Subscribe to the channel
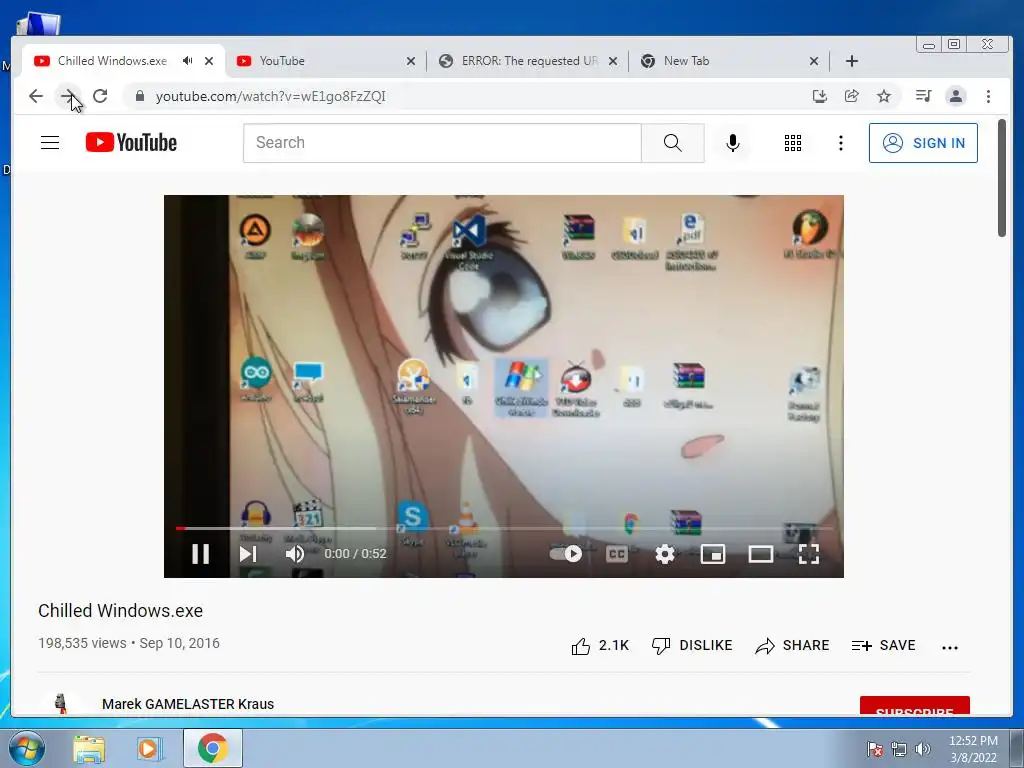Viewport: 1024px width, 768px height. [x=914, y=705]
